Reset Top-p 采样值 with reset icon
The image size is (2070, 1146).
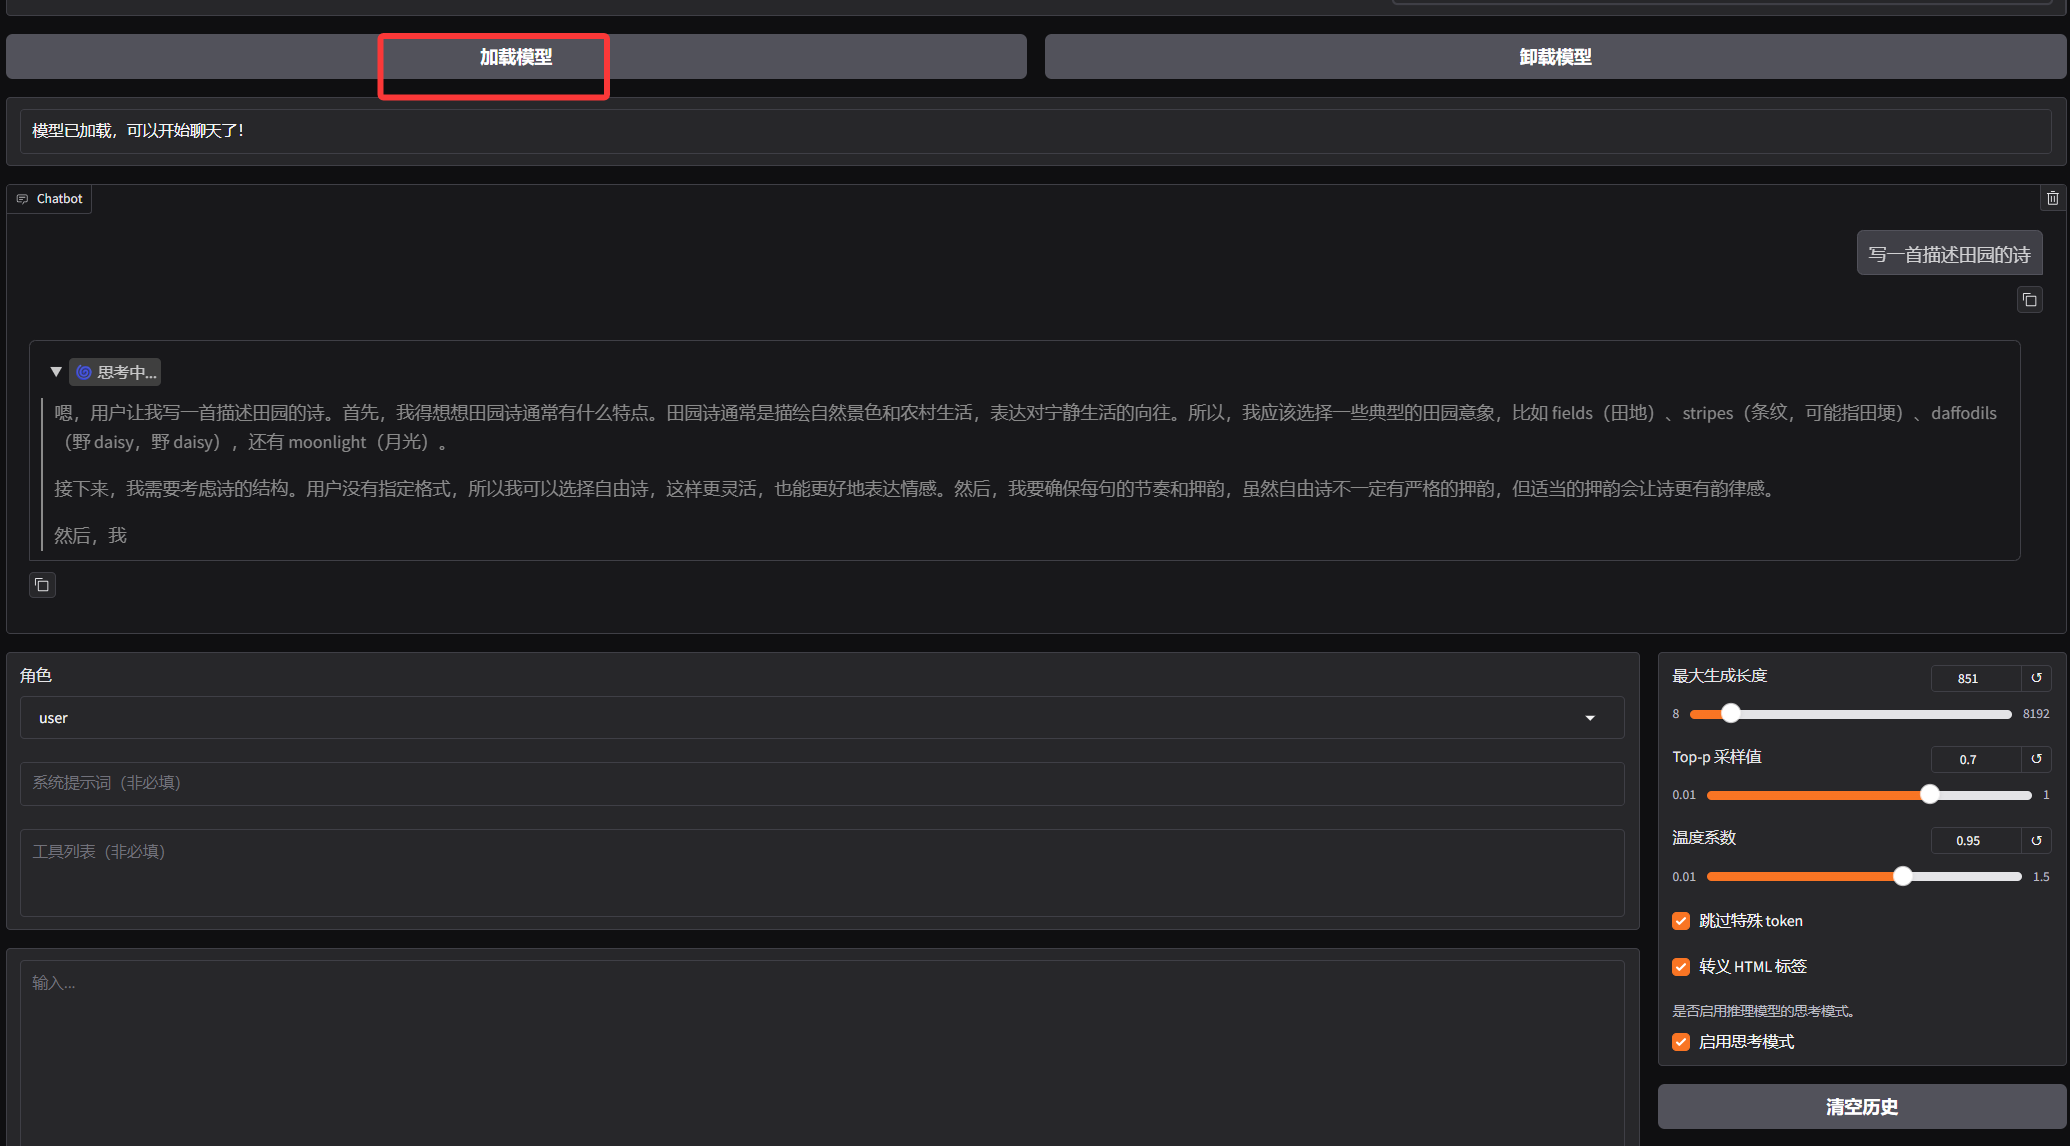pyautogui.click(x=2036, y=759)
